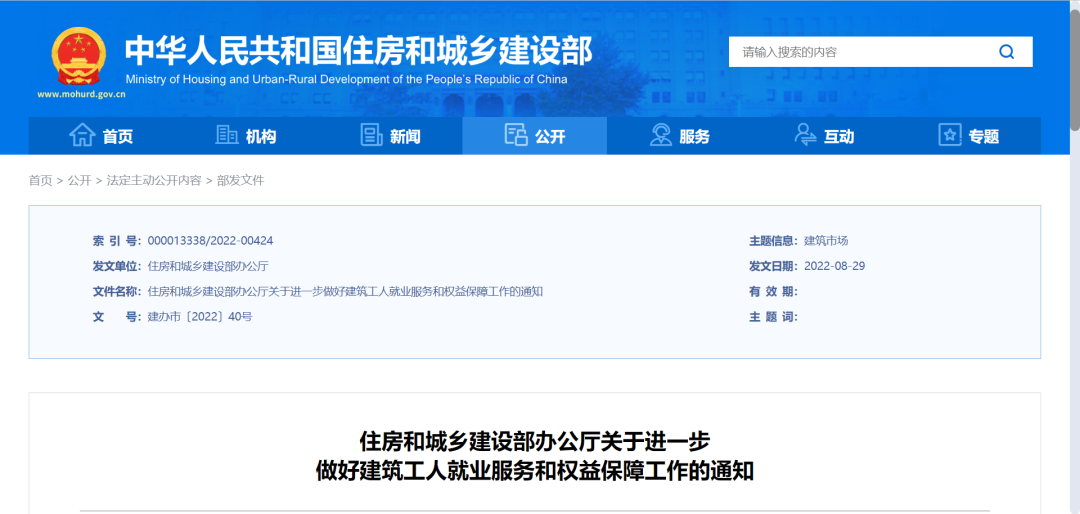
Task: Click the document icon beside 公开
Action: click(x=516, y=135)
